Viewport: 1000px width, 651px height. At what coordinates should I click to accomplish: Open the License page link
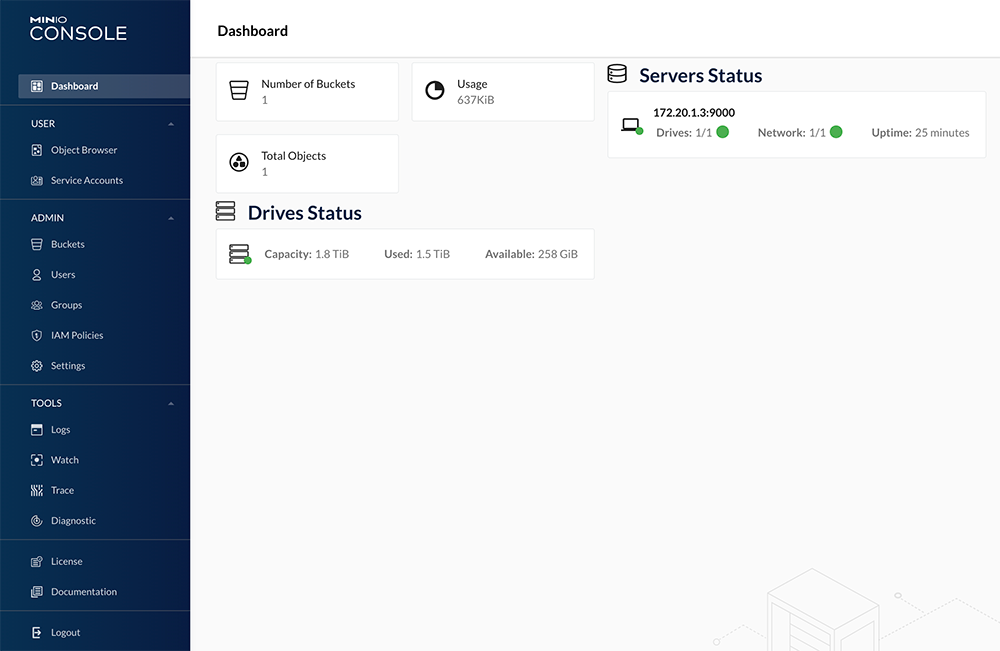tap(67, 562)
